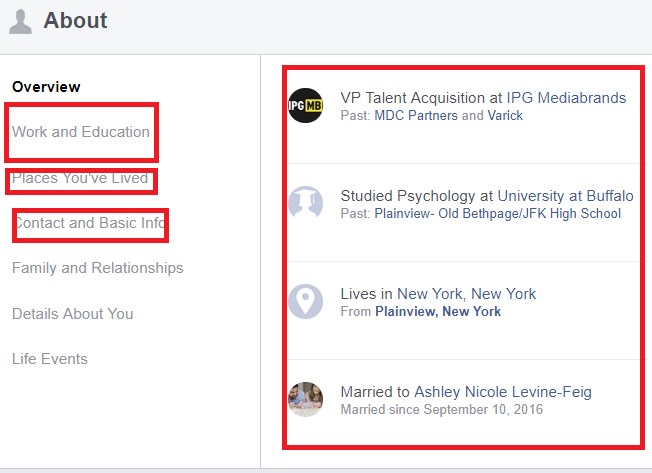The image size is (652, 473).
Task: Click the location pin icon
Action: (305, 301)
